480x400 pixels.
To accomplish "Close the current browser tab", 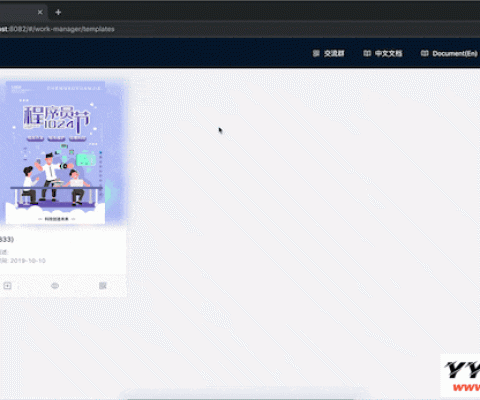I will [x=40, y=12].
